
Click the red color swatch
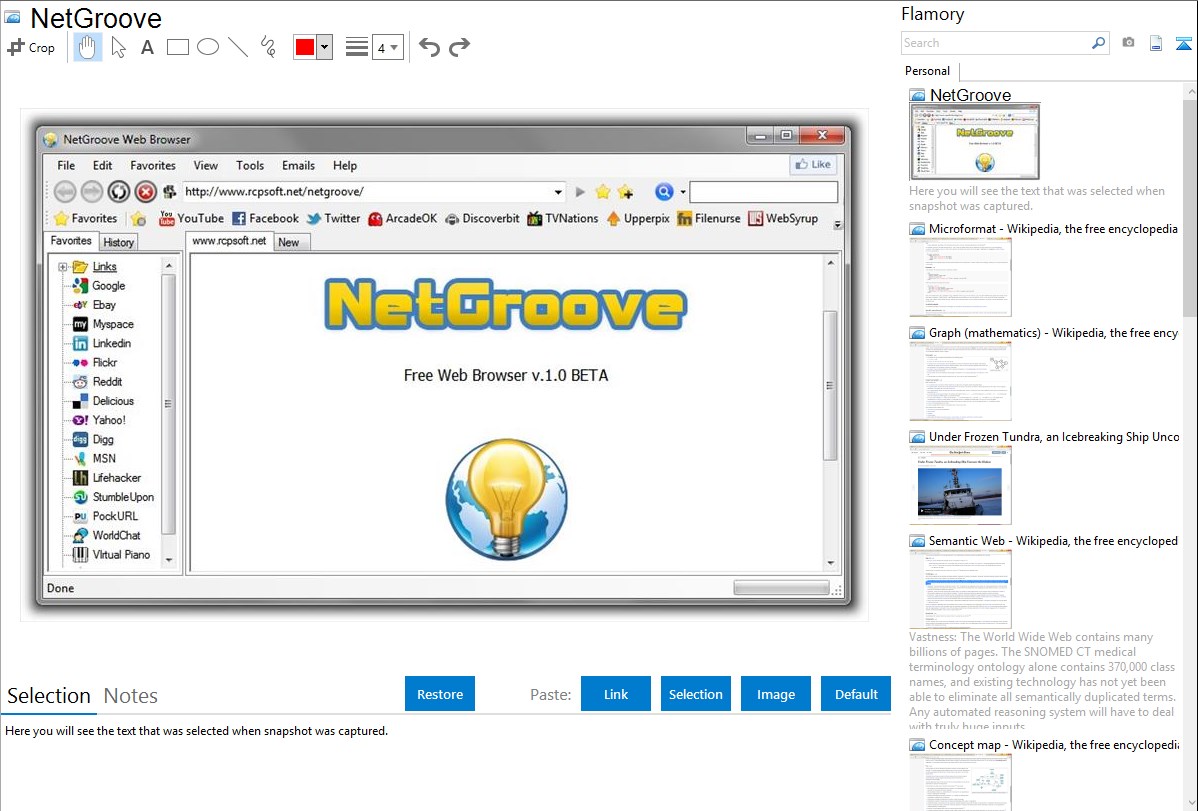(x=305, y=47)
